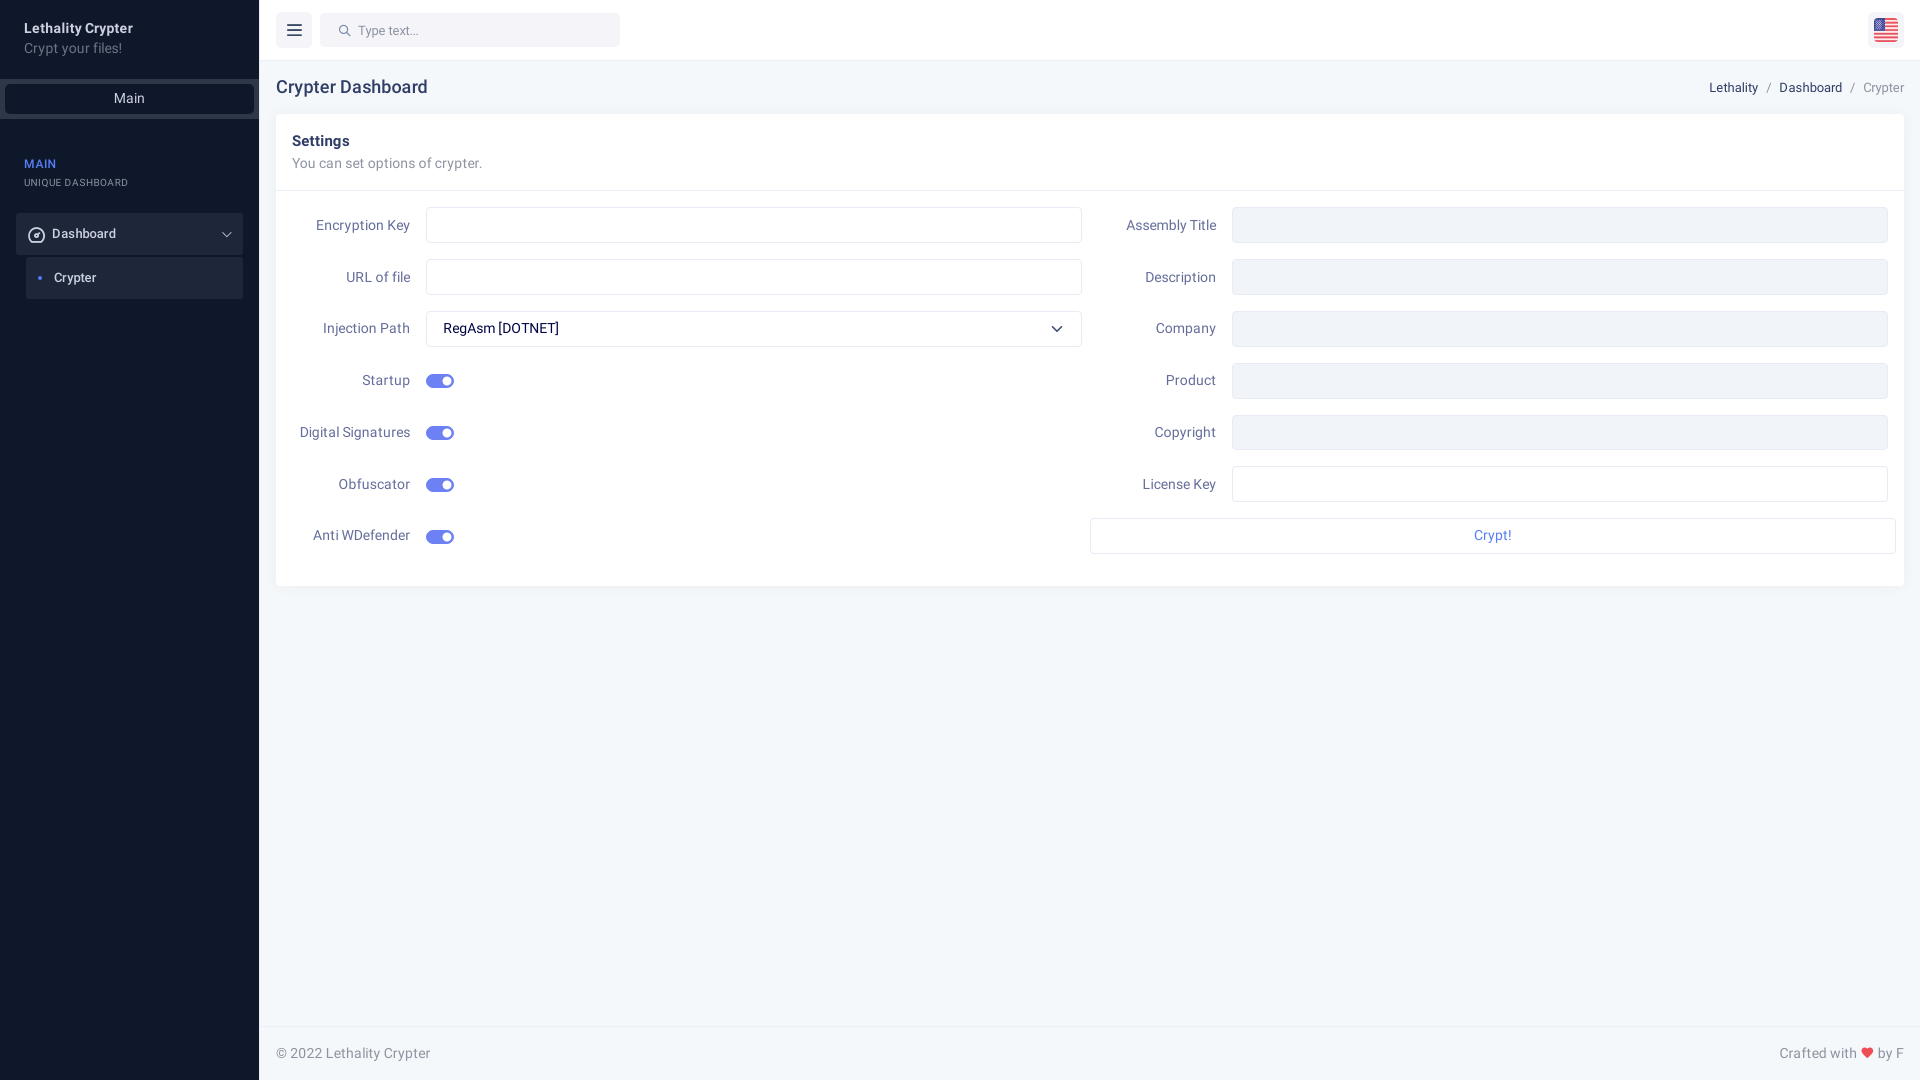Select the Assembly Title field
This screenshot has width=1920, height=1080.
point(1559,225)
